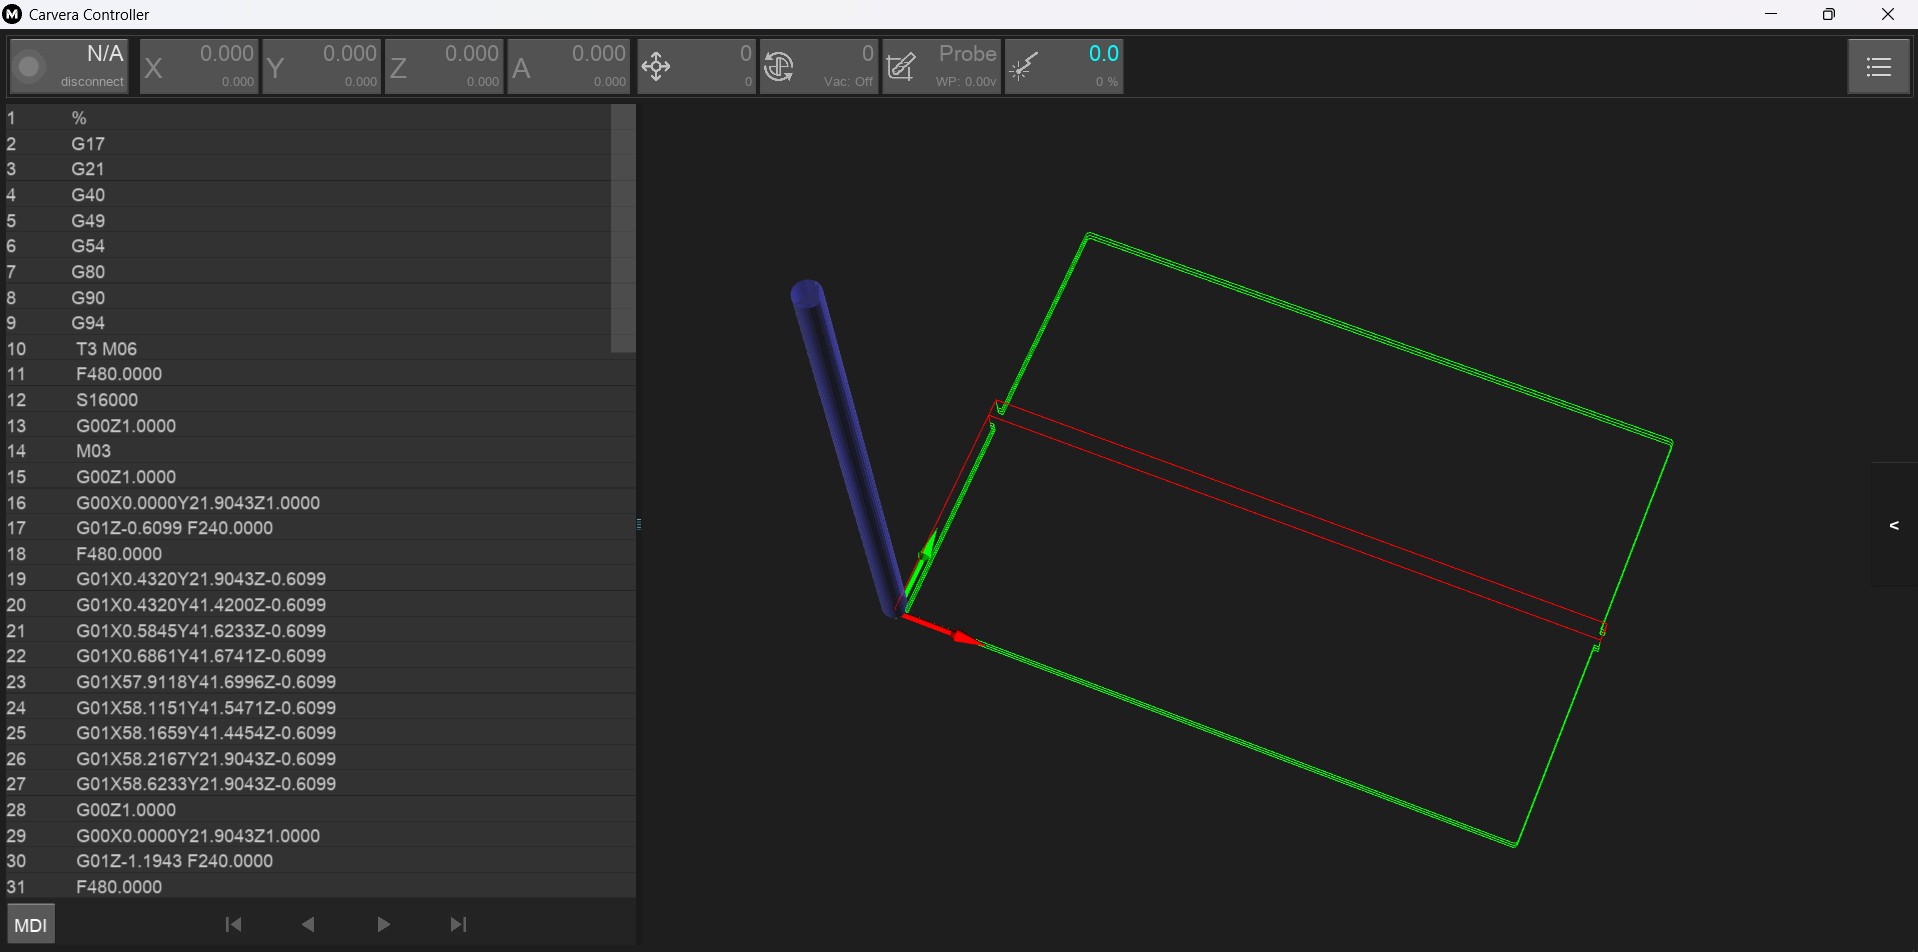Select line 17 G01Z-0.6099 F240.0000
The width and height of the screenshot is (1918, 952).
pyautogui.click(x=320, y=528)
